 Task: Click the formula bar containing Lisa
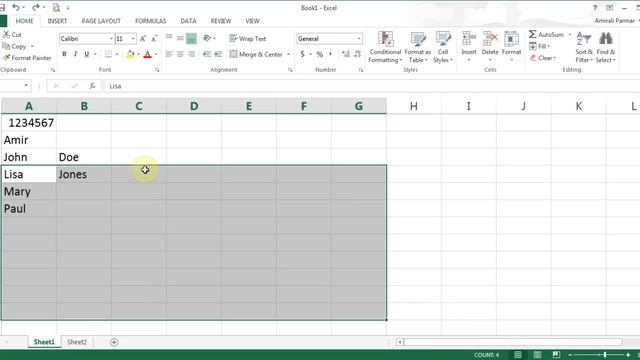[x=371, y=86]
